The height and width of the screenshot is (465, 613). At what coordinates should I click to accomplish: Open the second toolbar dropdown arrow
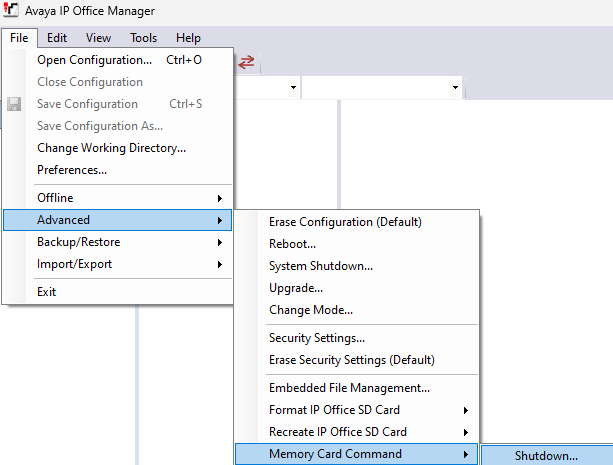point(455,87)
